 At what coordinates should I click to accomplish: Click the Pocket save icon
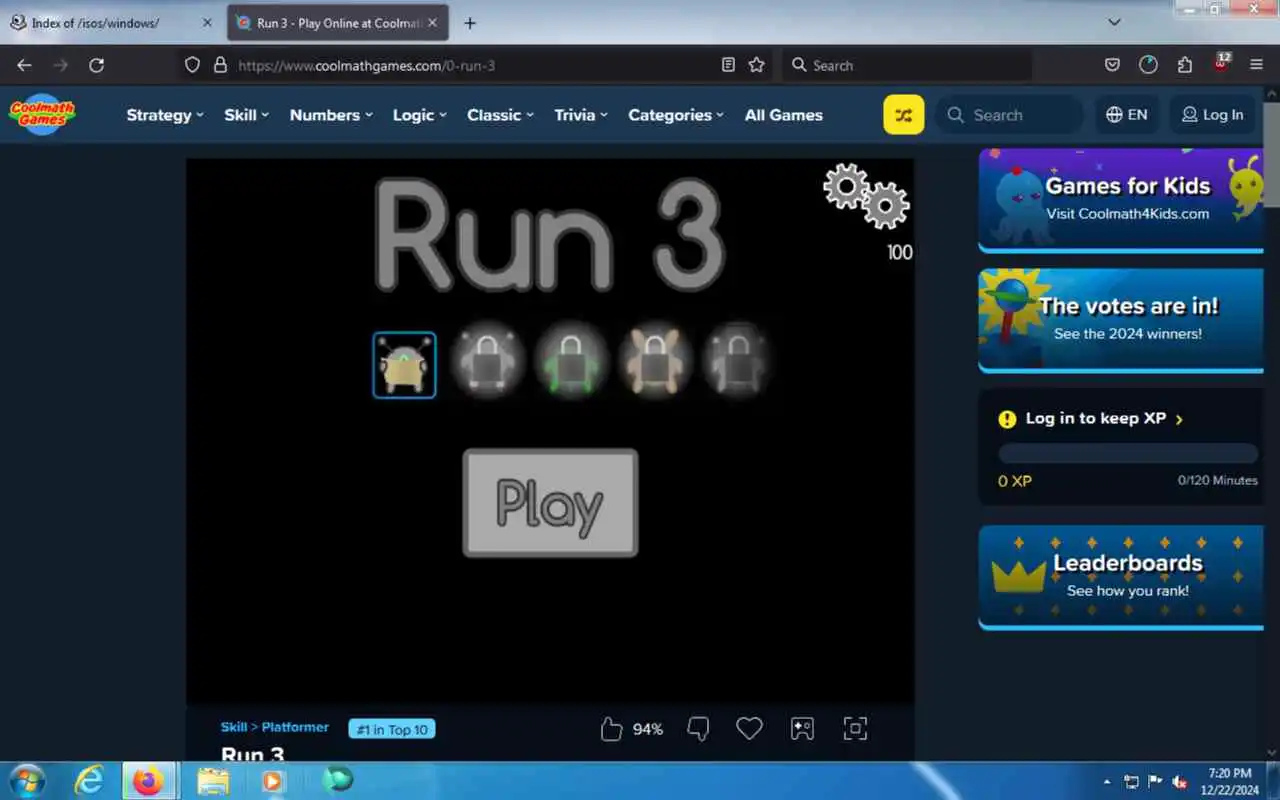[1112, 65]
